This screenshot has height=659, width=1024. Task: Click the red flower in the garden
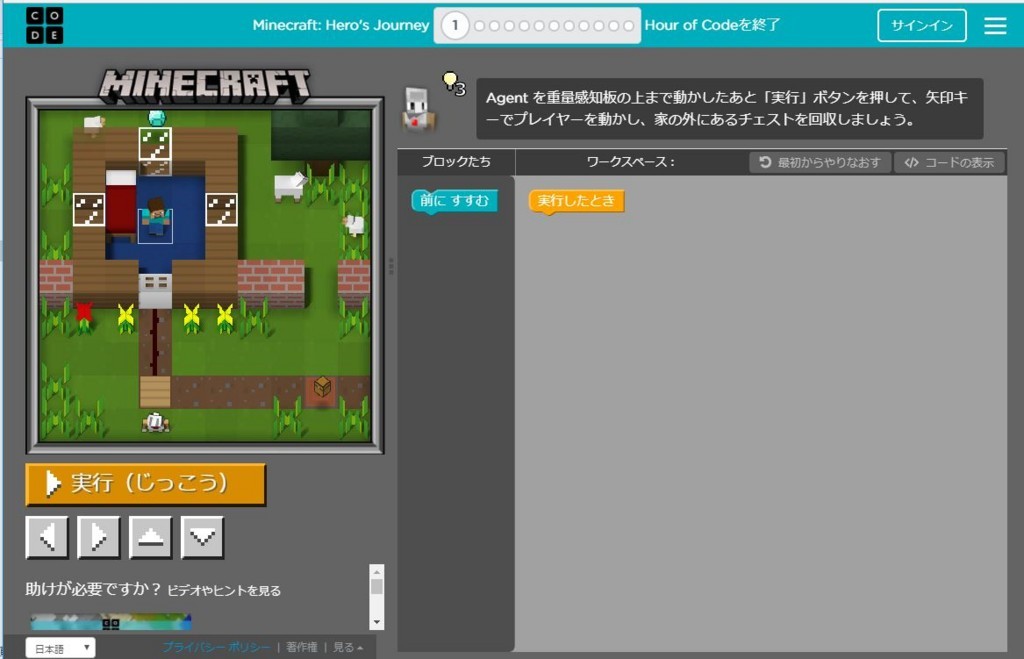point(84,315)
